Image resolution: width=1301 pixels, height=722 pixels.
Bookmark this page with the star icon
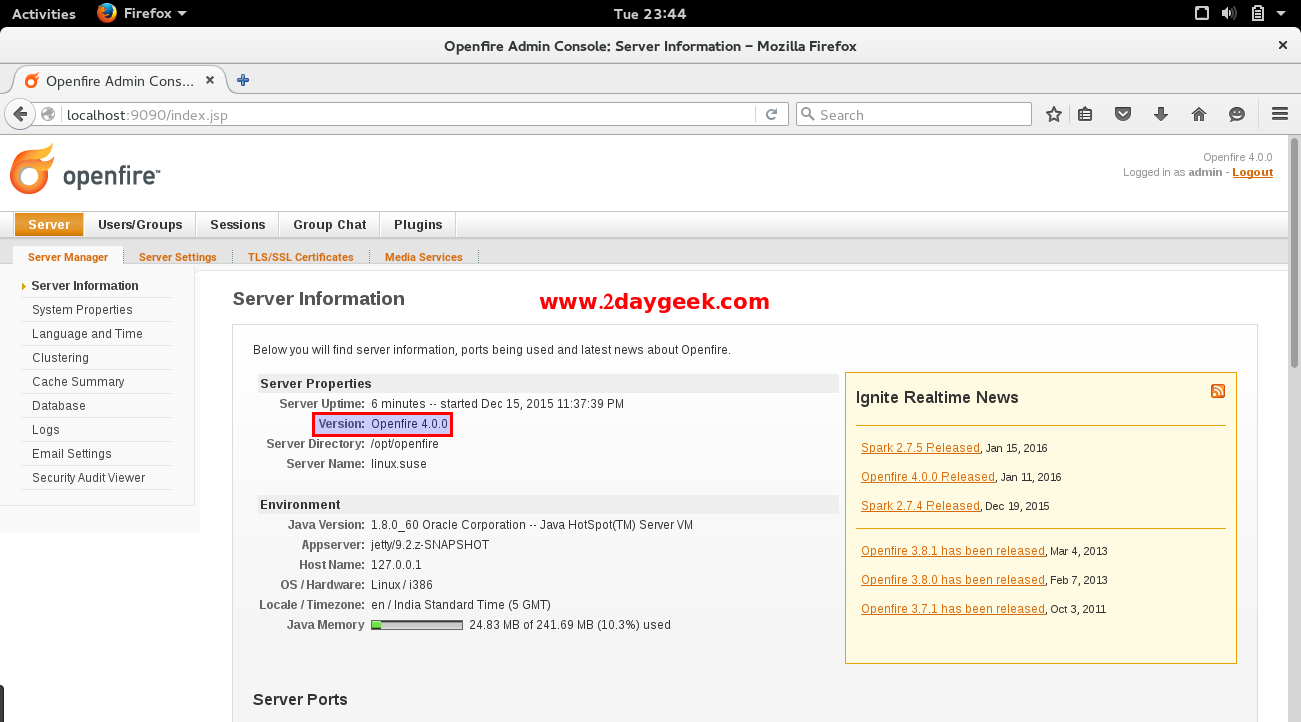(1053, 114)
